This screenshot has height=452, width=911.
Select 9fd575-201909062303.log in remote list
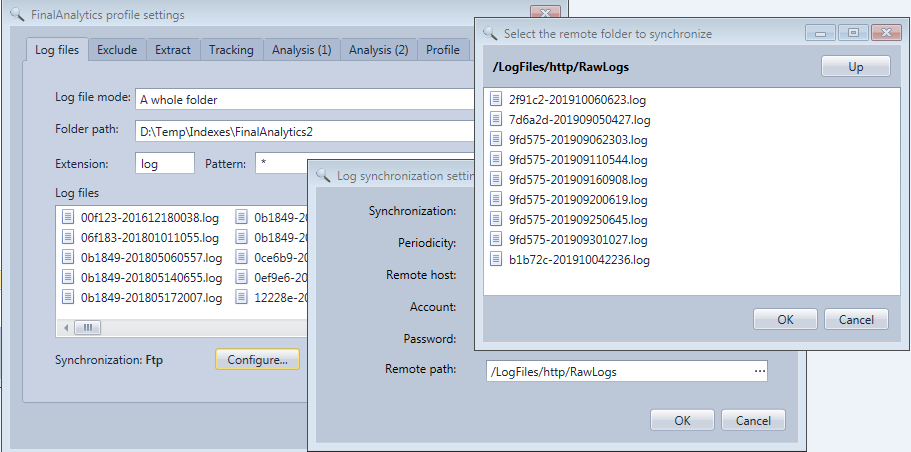coord(578,139)
